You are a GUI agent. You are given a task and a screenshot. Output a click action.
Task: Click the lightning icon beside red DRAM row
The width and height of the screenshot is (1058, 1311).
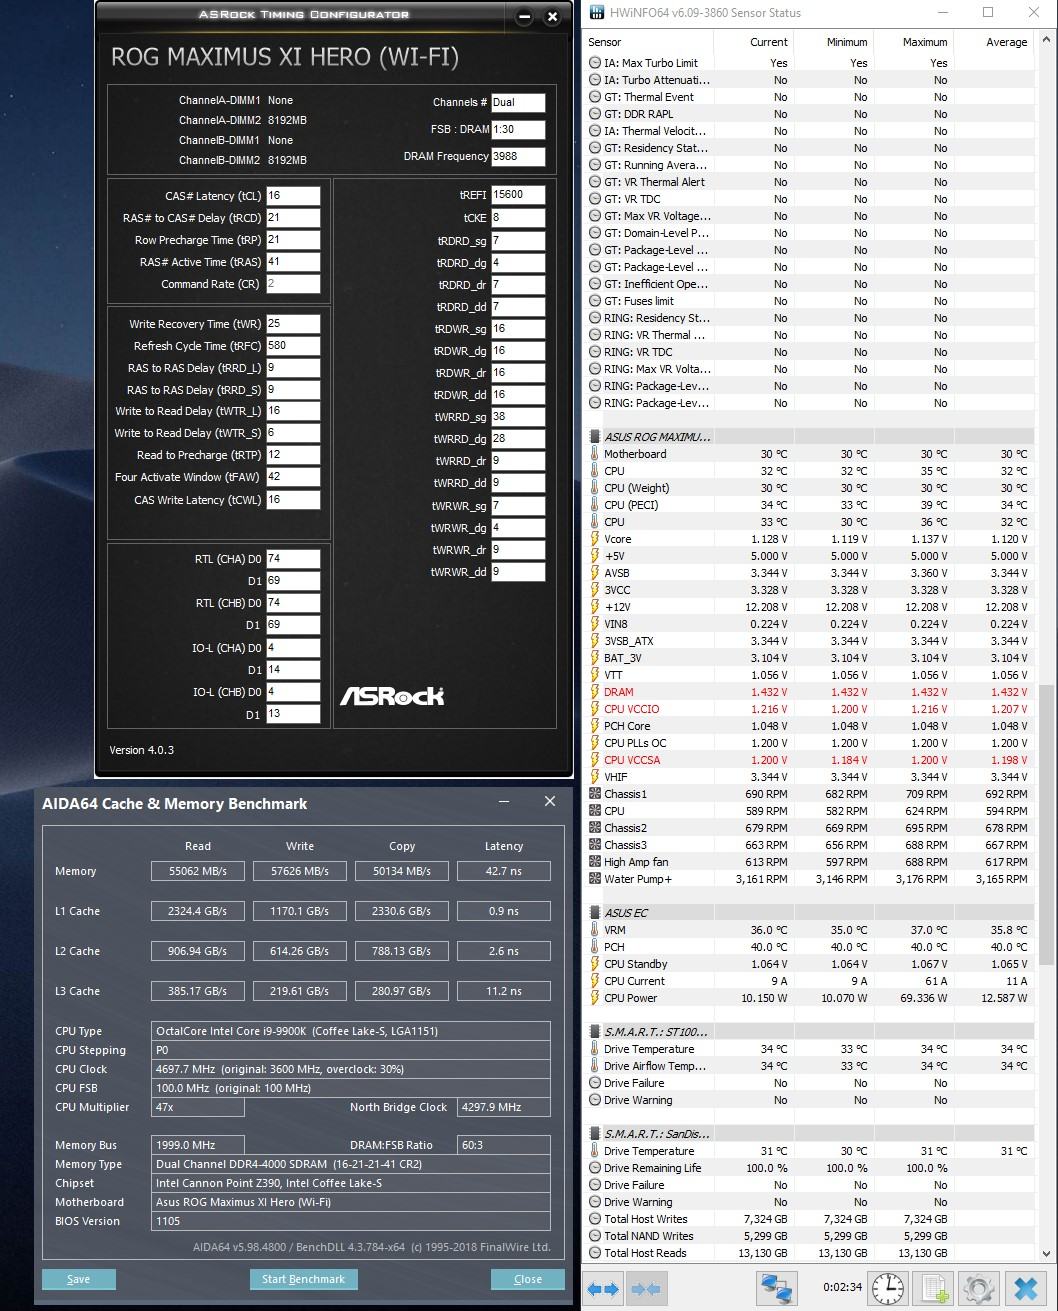(595, 692)
